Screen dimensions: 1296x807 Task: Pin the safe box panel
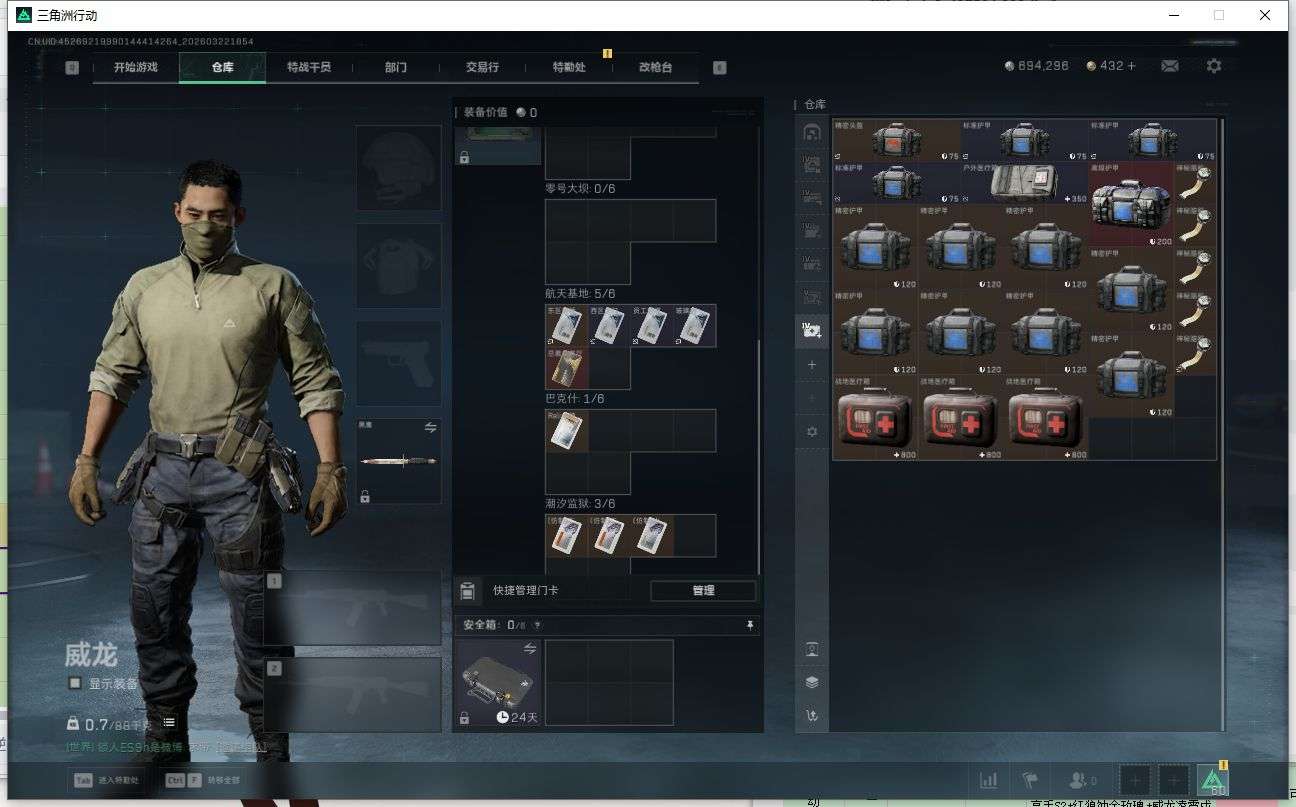pyautogui.click(x=750, y=626)
